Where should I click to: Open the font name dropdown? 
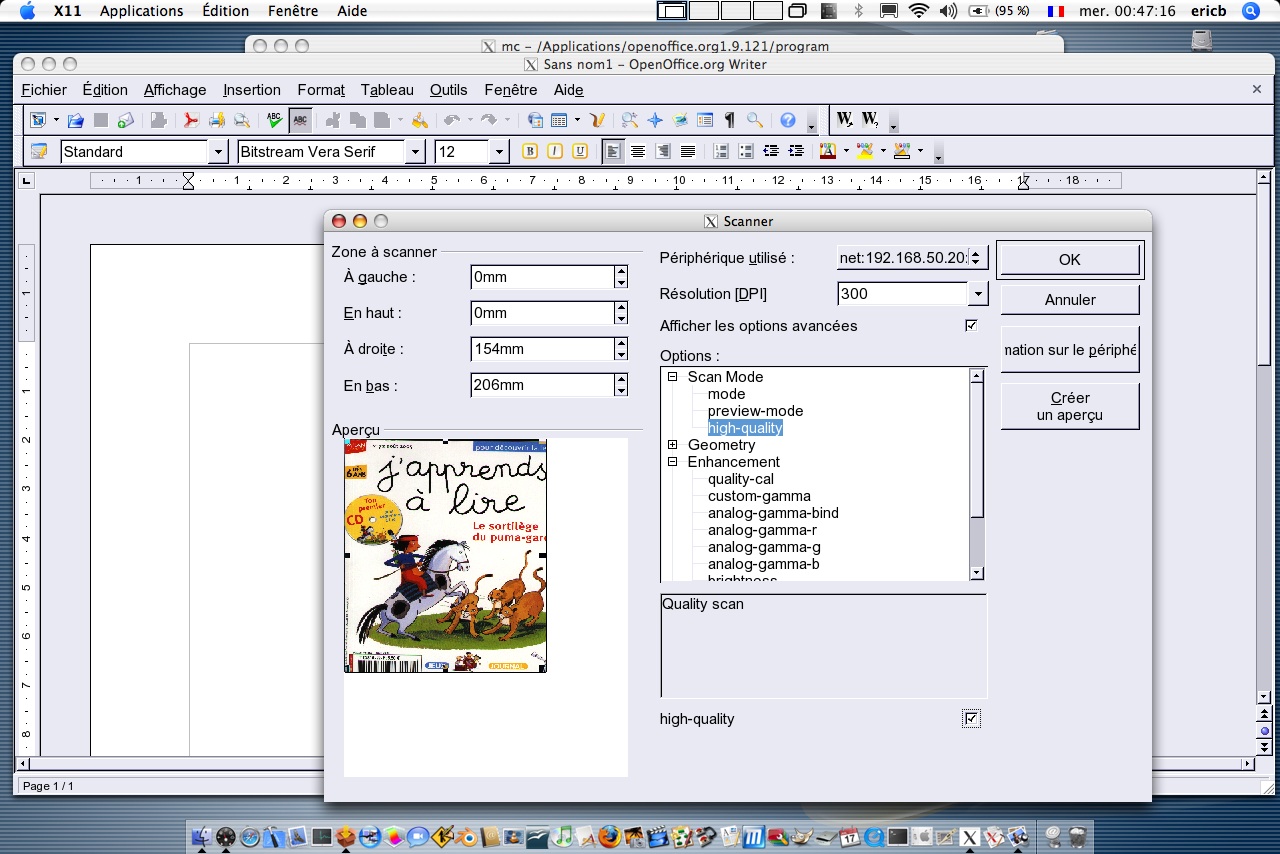[415, 152]
